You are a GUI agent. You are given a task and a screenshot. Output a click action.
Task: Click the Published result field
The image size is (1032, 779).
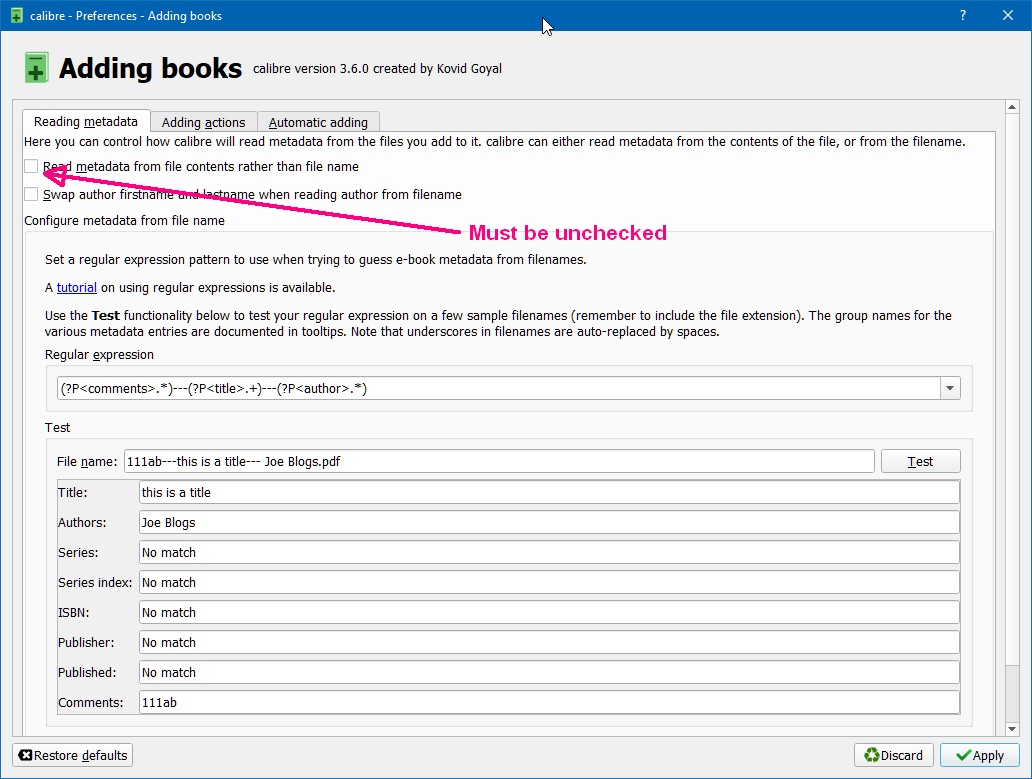549,672
